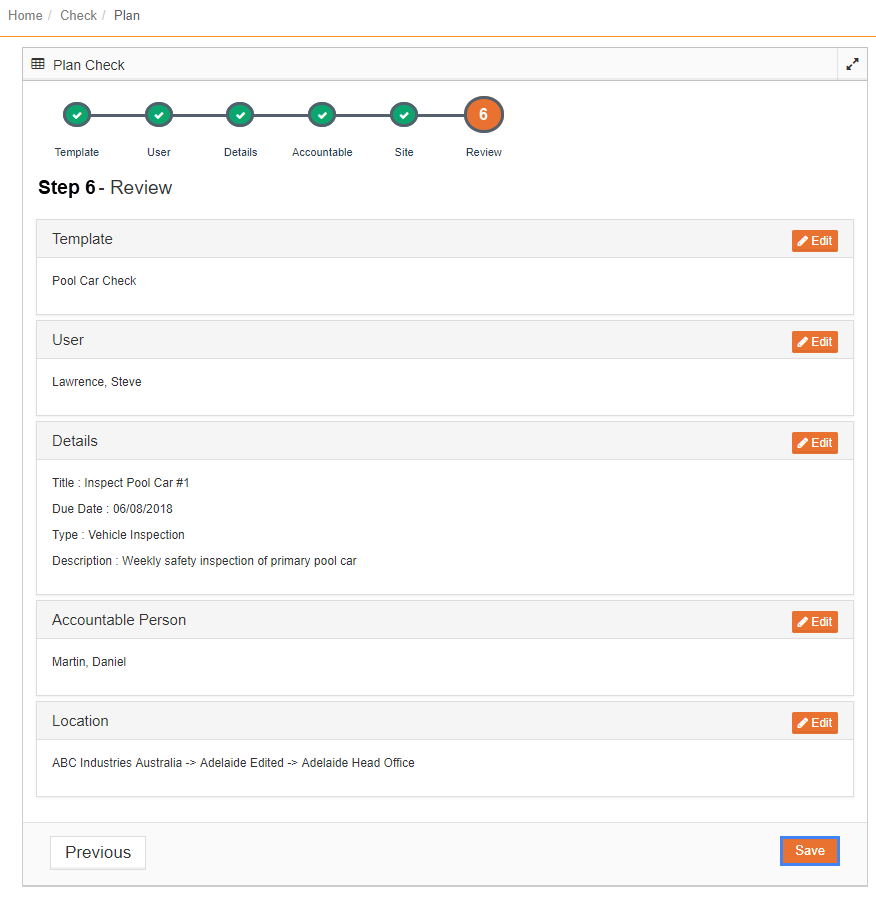Click the Review step label
Image resolution: width=876 pixels, height=897 pixels.
click(x=483, y=152)
